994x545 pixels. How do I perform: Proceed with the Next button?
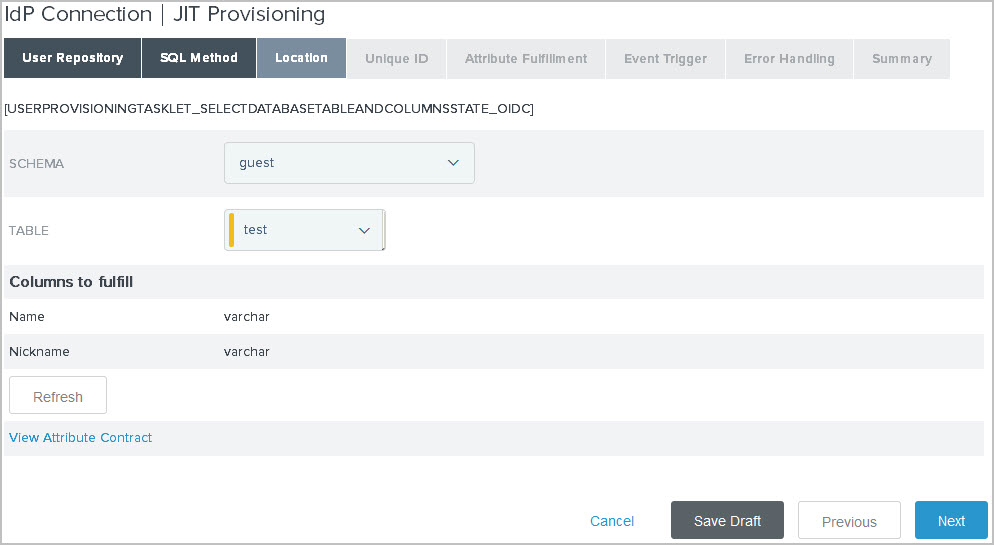(x=951, y=521)
